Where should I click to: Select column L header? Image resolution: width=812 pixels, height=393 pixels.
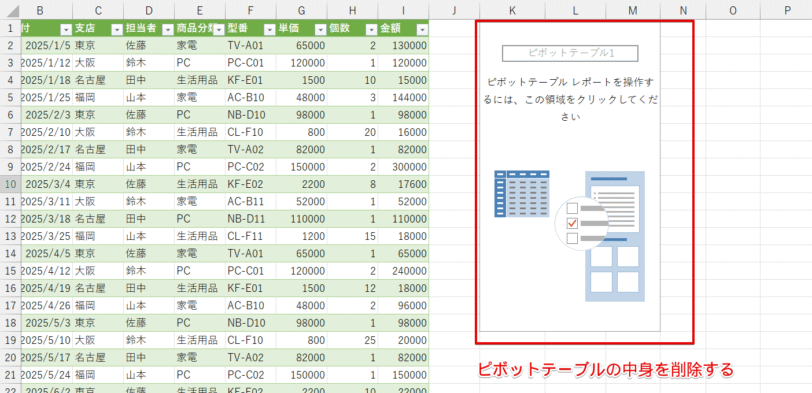575,9
